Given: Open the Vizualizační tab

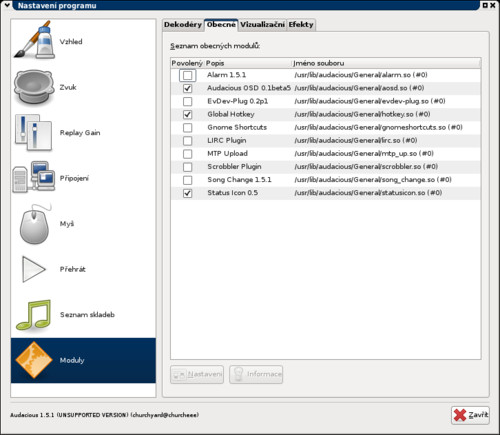Looking at the screenshot, I should pos(262,25).
